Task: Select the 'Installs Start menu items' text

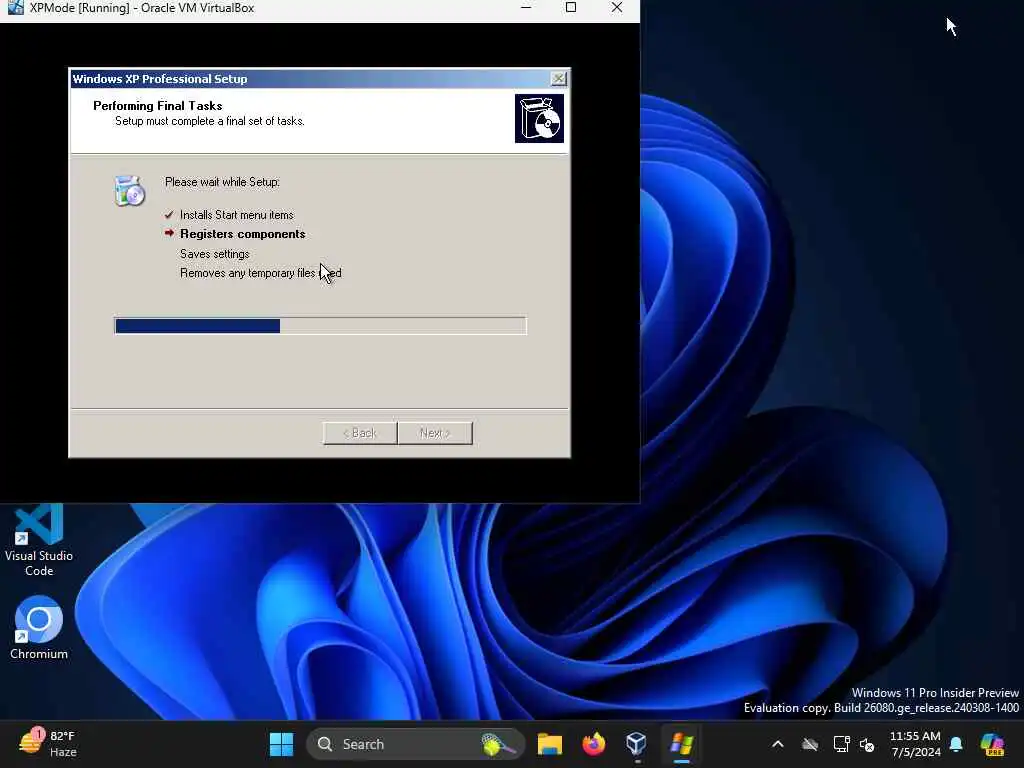Action: 236,215
